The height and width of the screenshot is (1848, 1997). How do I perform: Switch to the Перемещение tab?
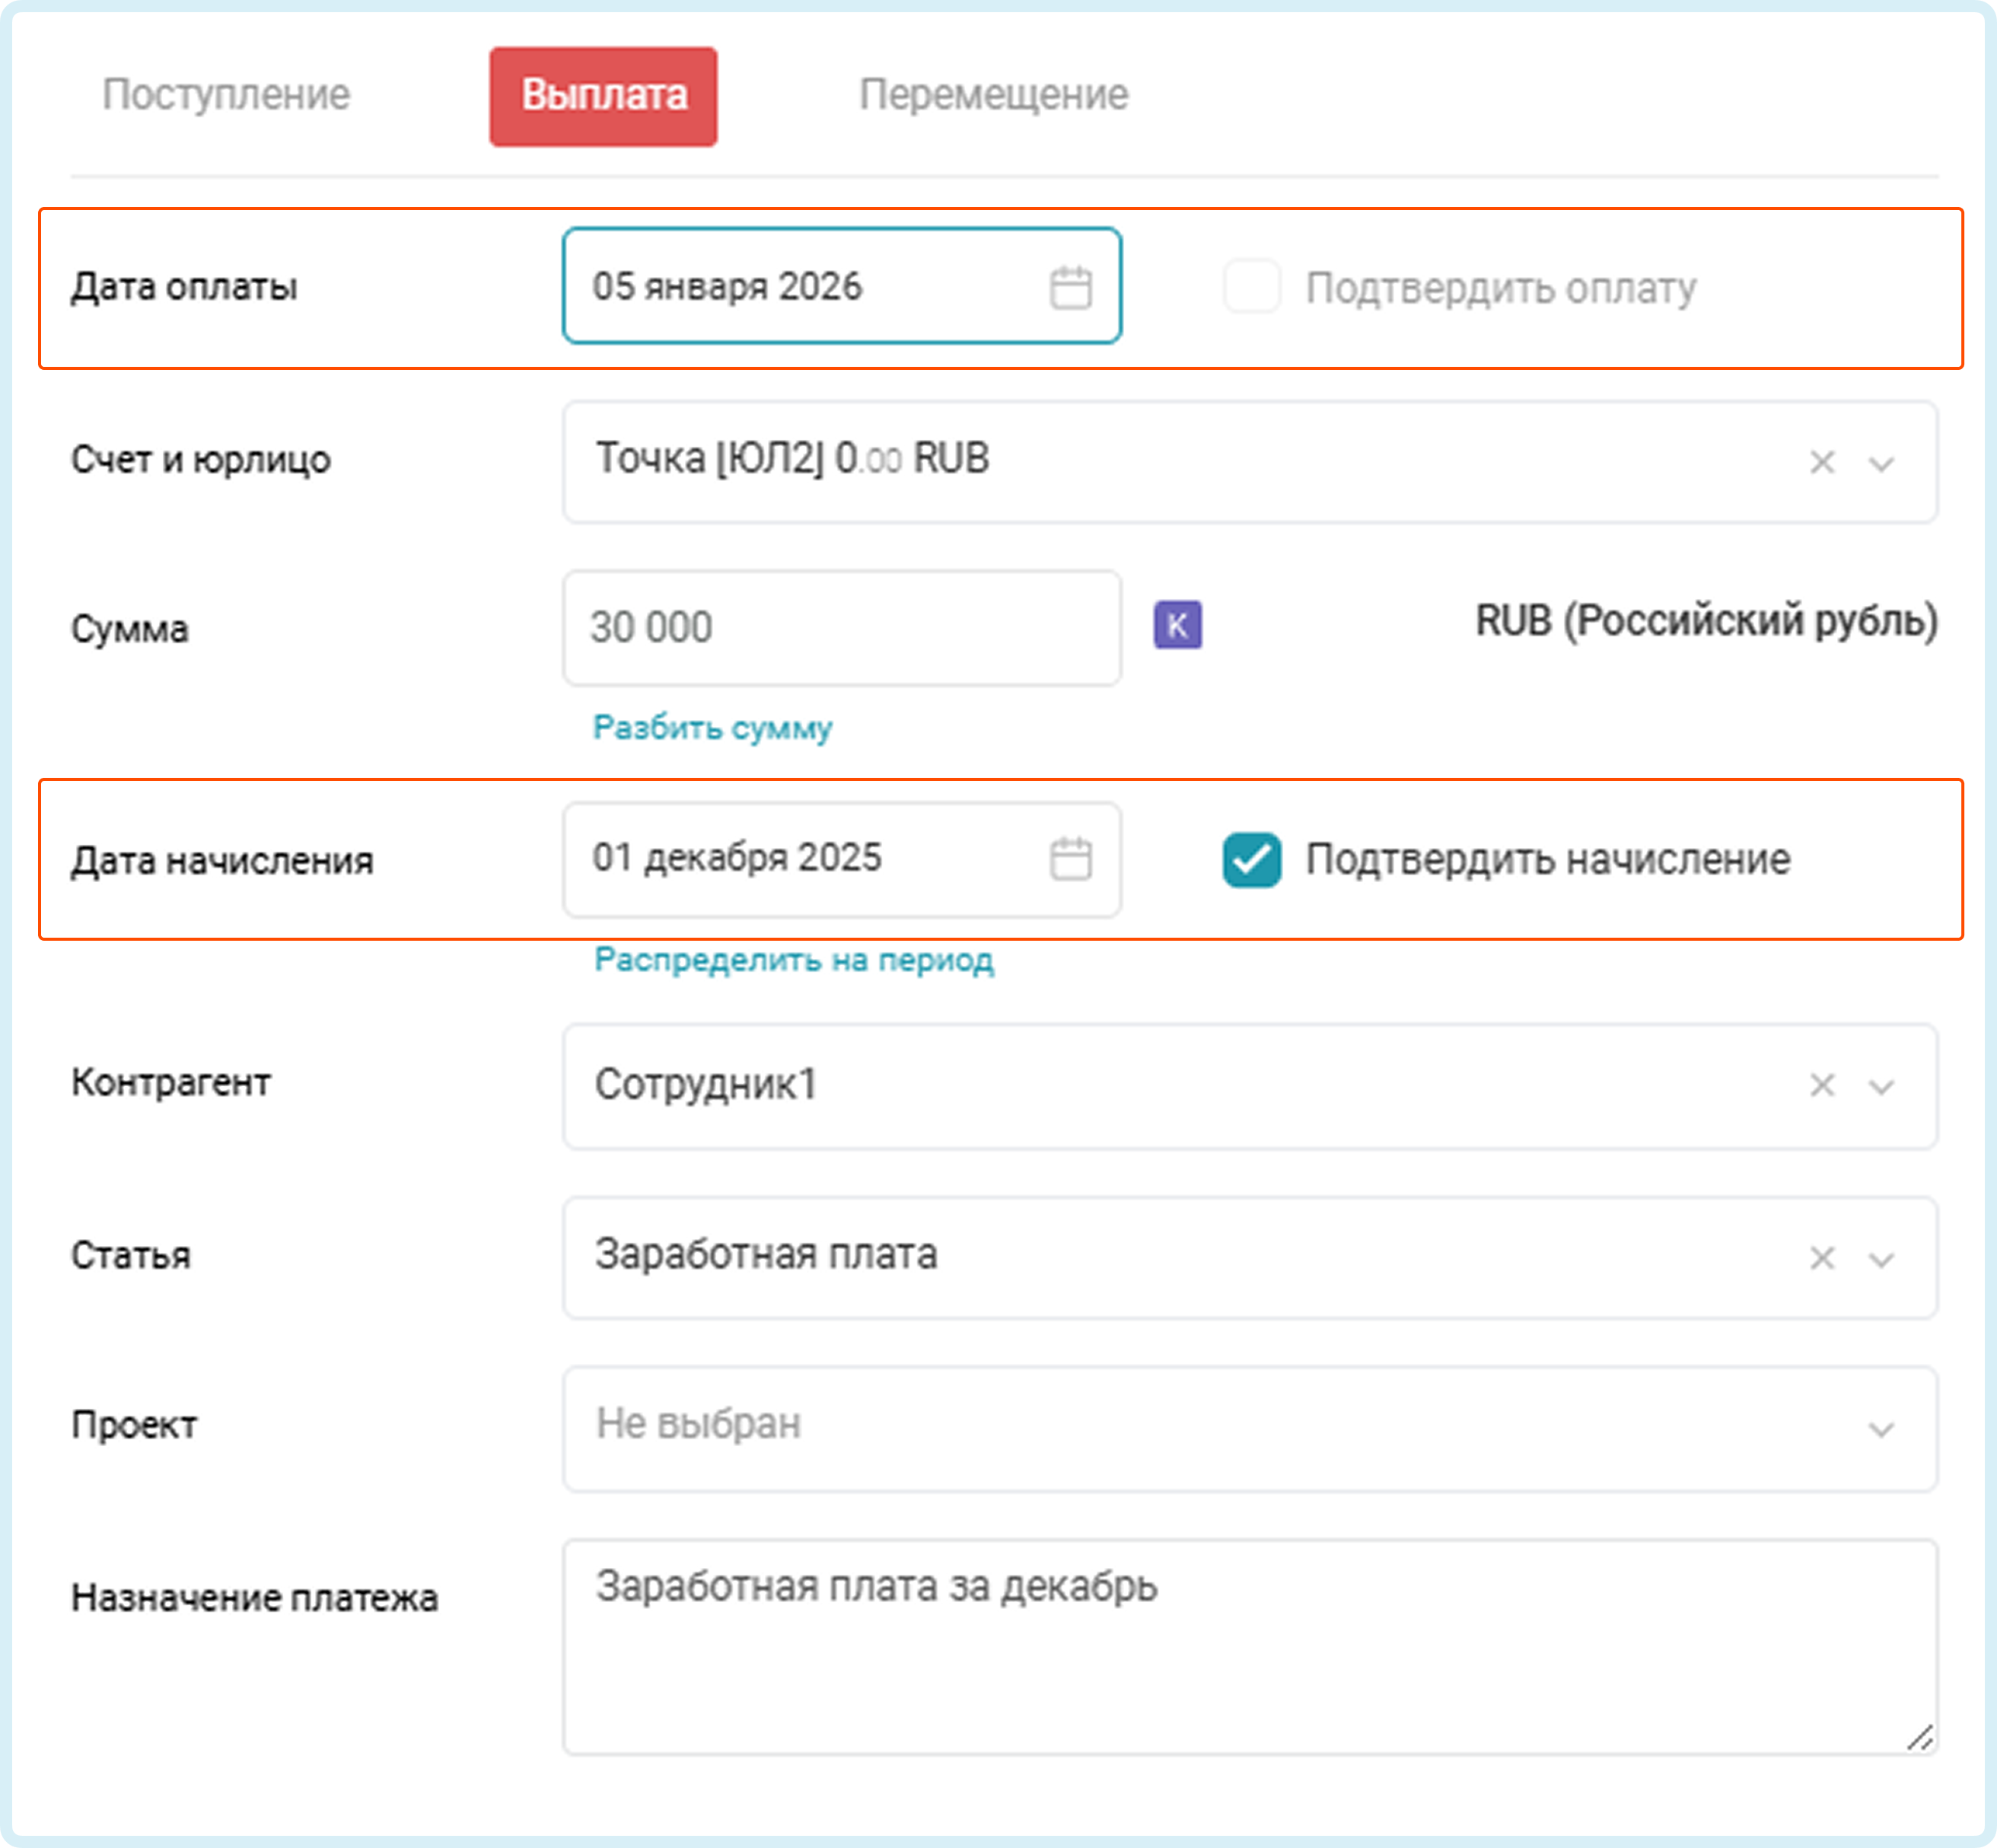point(993,95)
